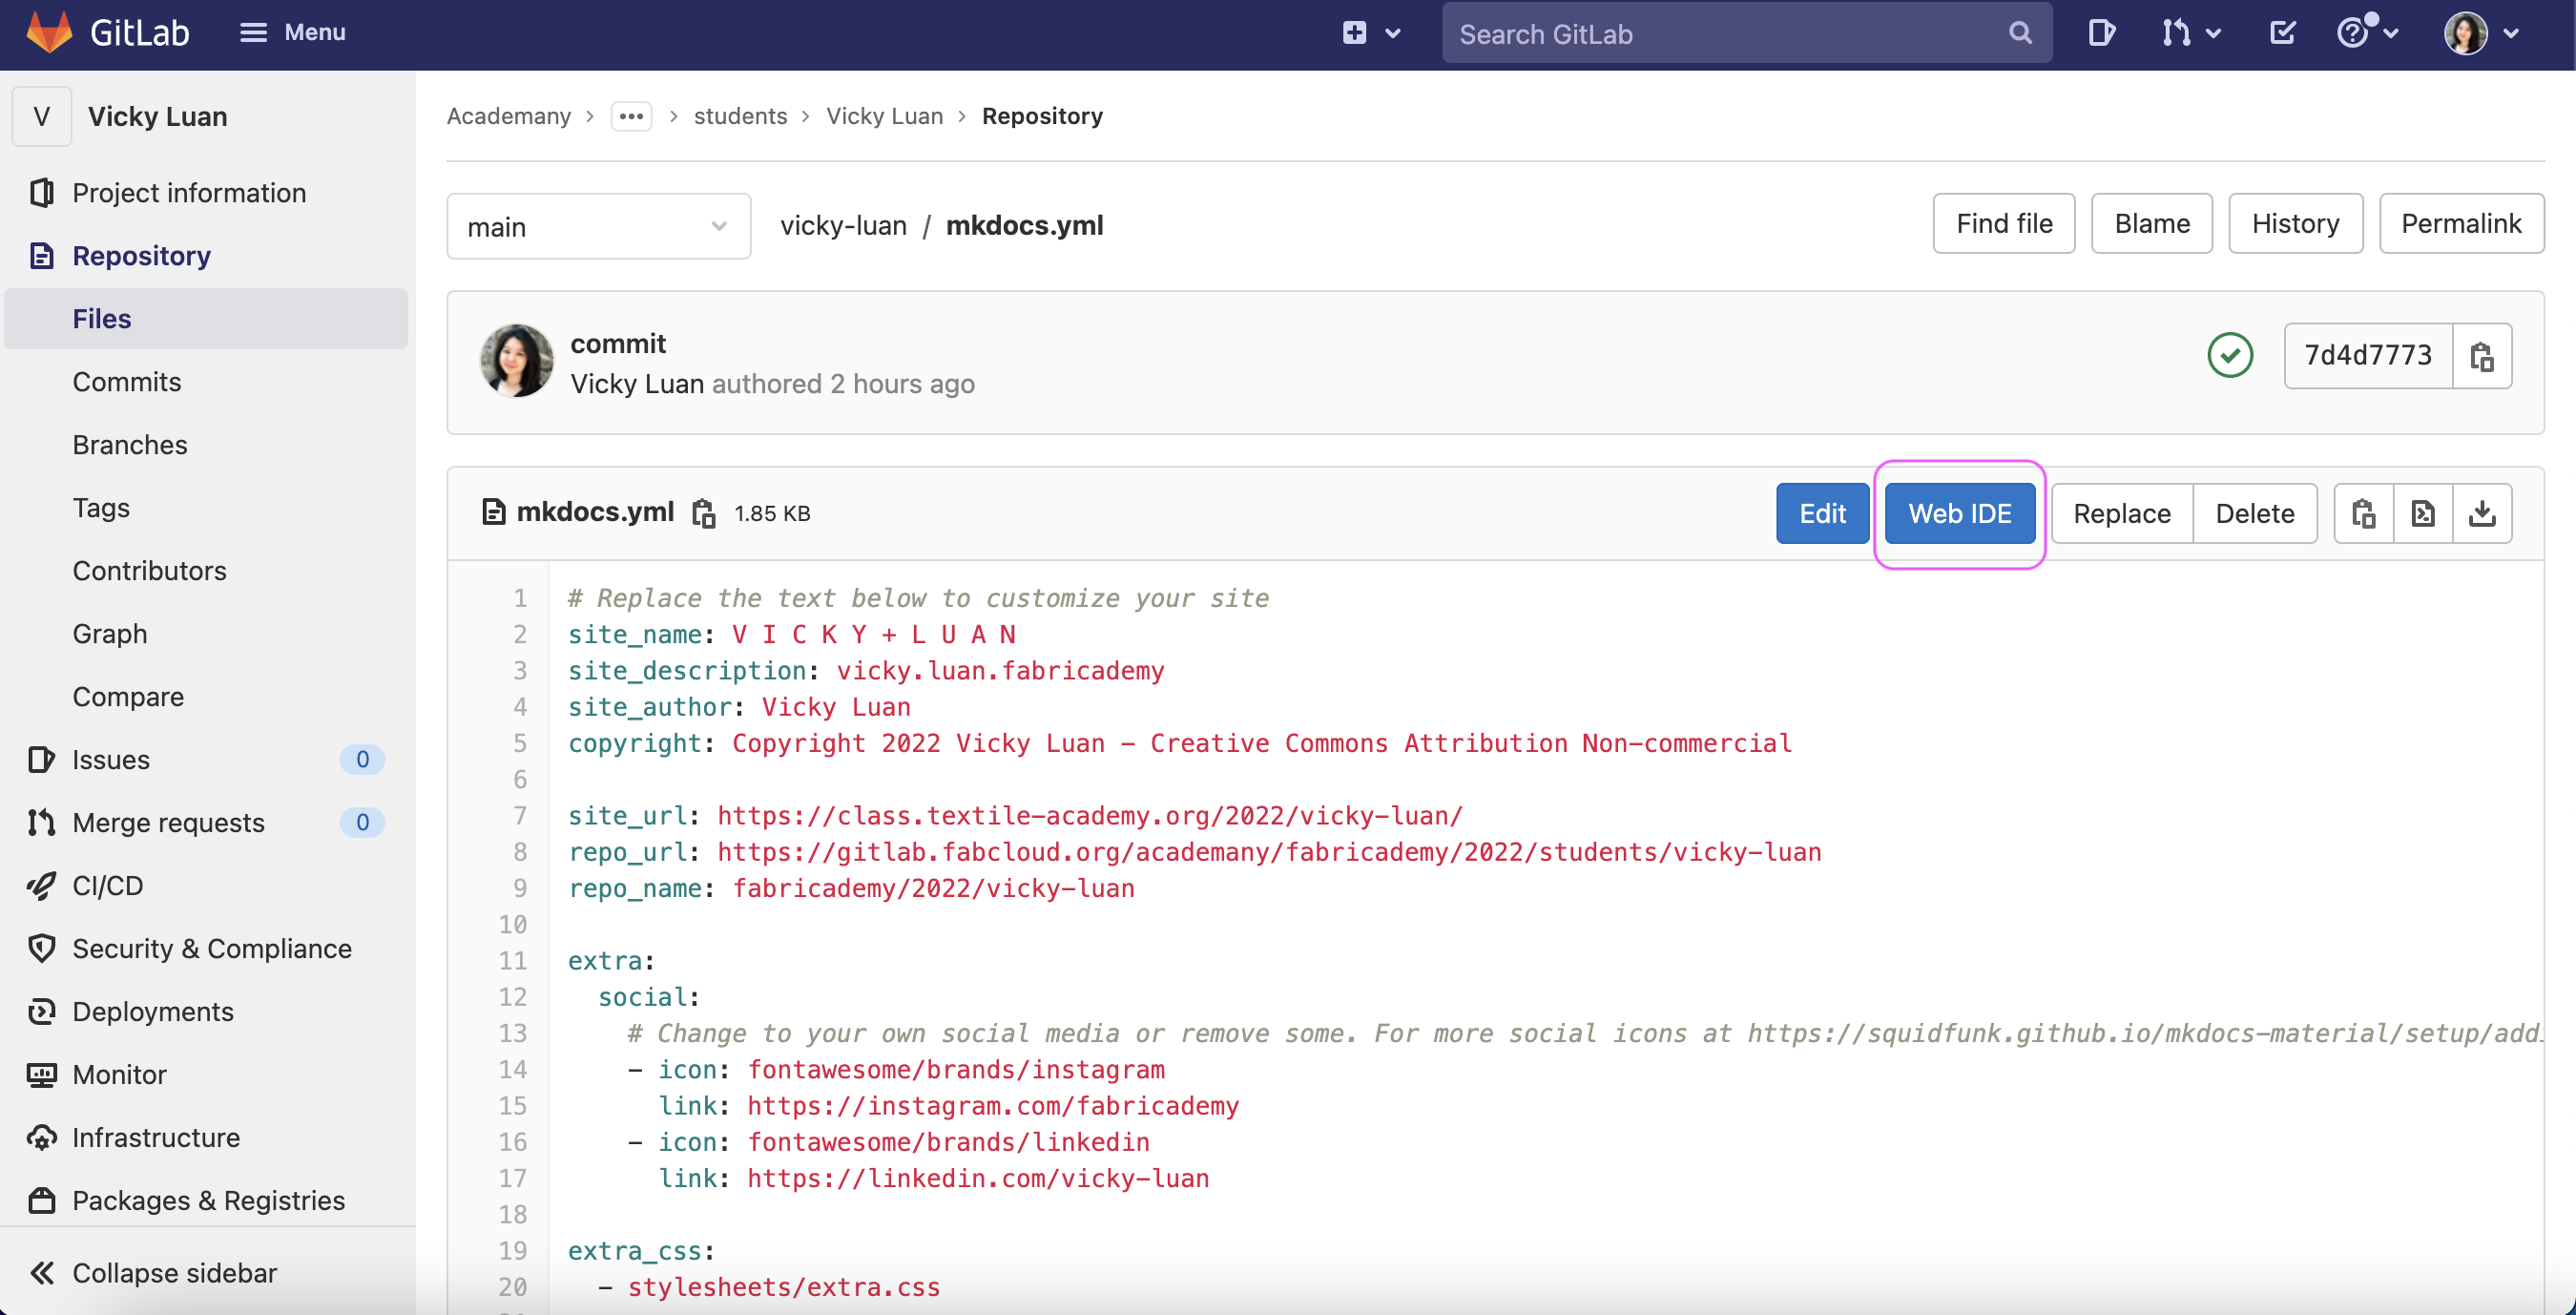Open Contributors in sidebar
Screen dimensions: 2576x1315
pyautogui.click(x=149, y=570)
